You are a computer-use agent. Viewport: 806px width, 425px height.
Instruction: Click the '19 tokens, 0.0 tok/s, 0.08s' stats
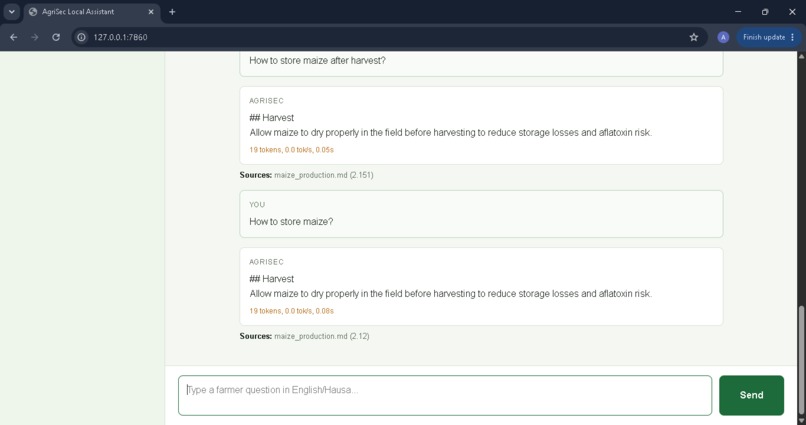click(x=291, y=311)
